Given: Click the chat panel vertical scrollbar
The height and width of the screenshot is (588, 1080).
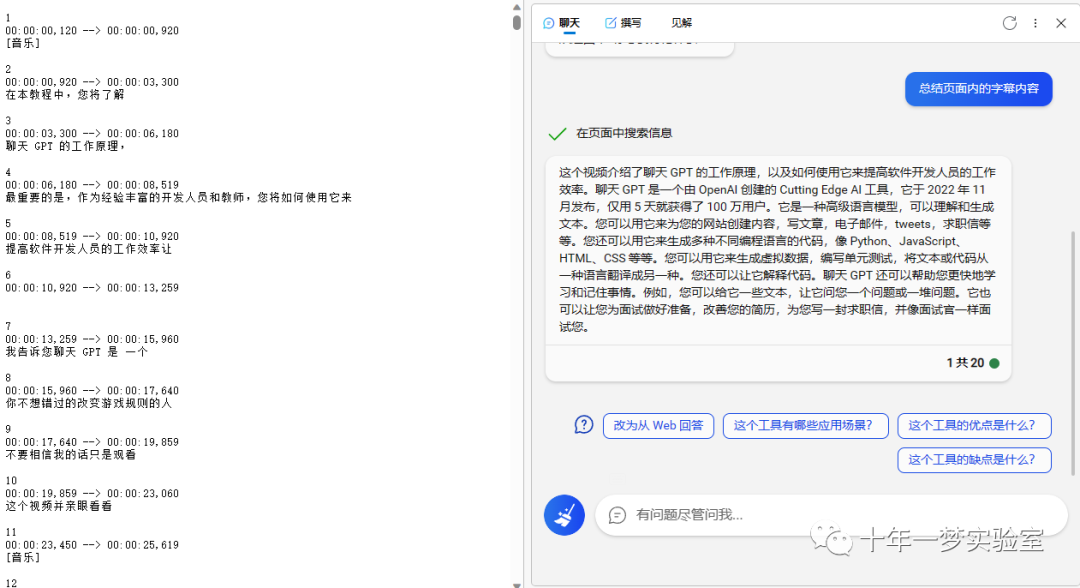Looking at the screenshot, I should (x=1072, y=353).
